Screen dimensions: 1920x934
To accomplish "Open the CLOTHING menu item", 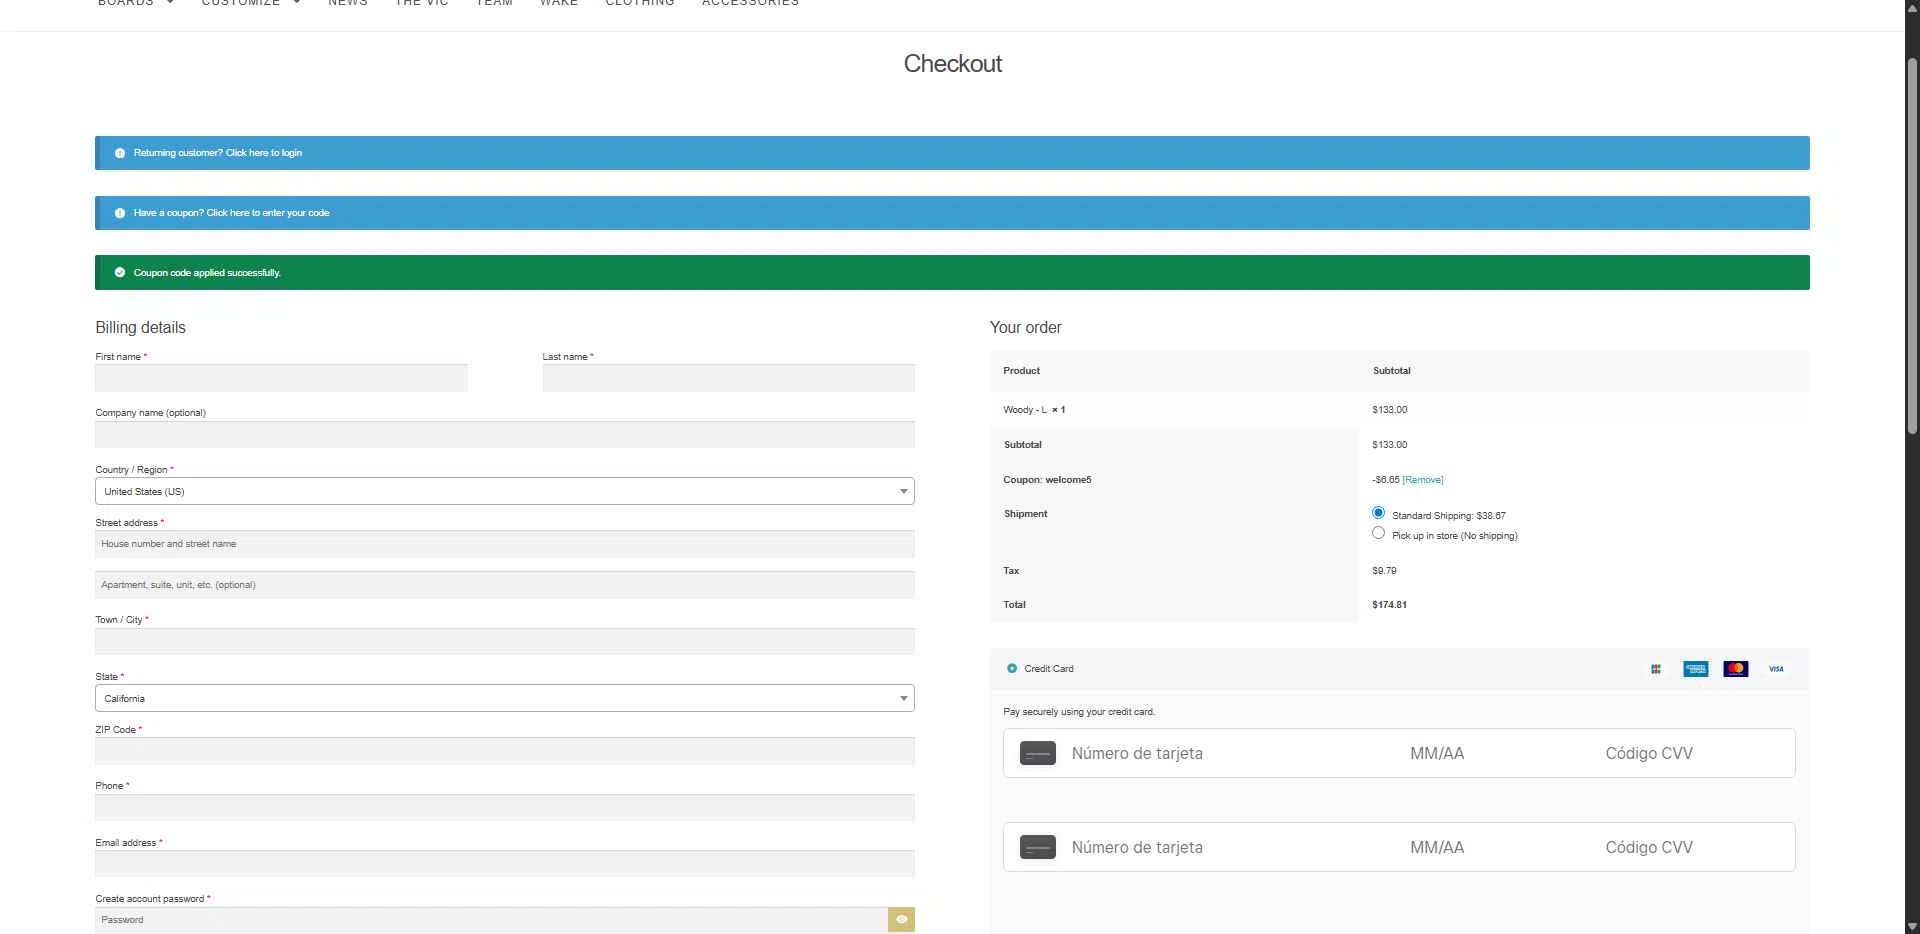I will click(x=640, y=3).
